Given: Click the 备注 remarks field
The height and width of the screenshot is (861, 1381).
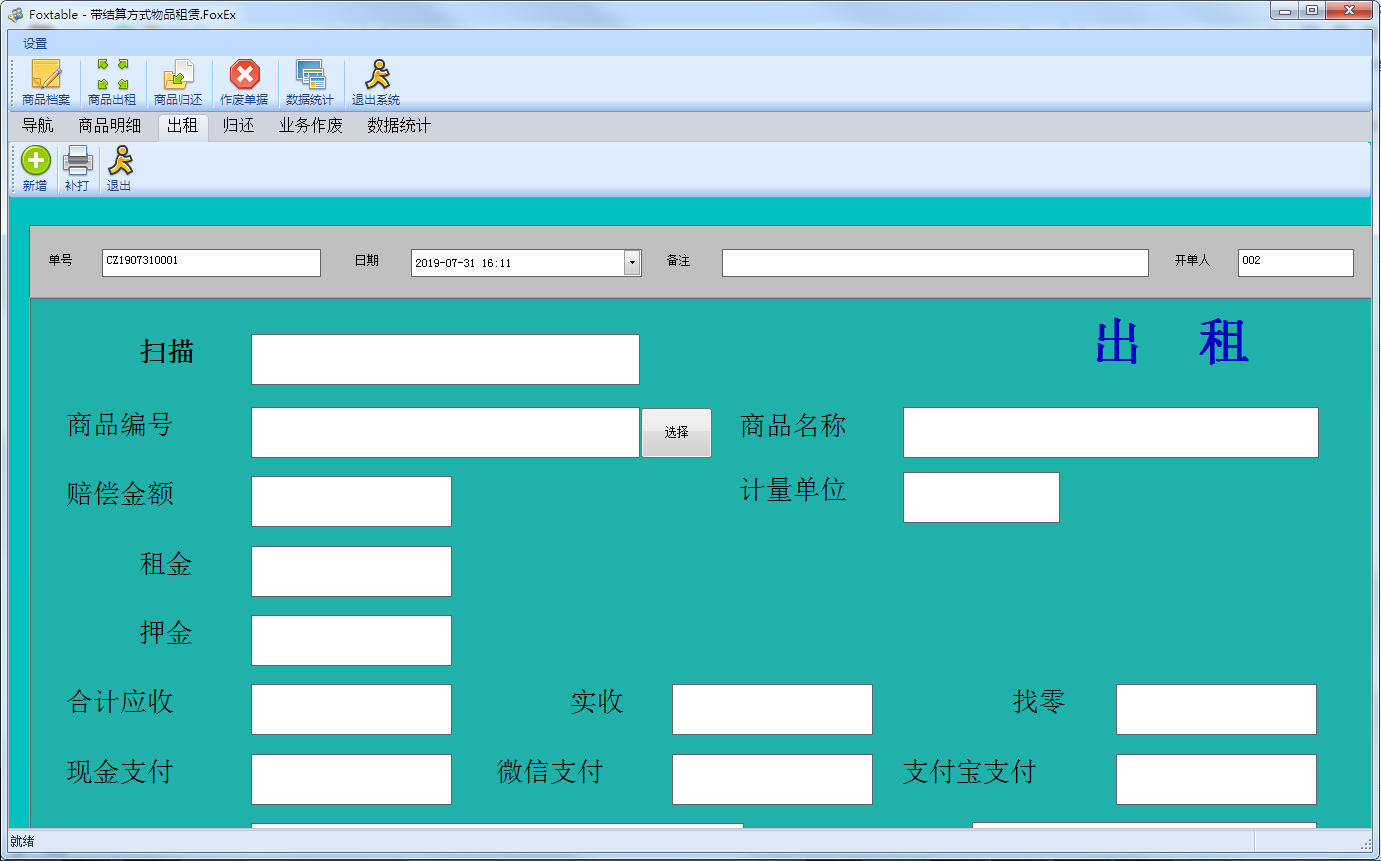Looking at the screenshot, I should (x=934, y=262).
